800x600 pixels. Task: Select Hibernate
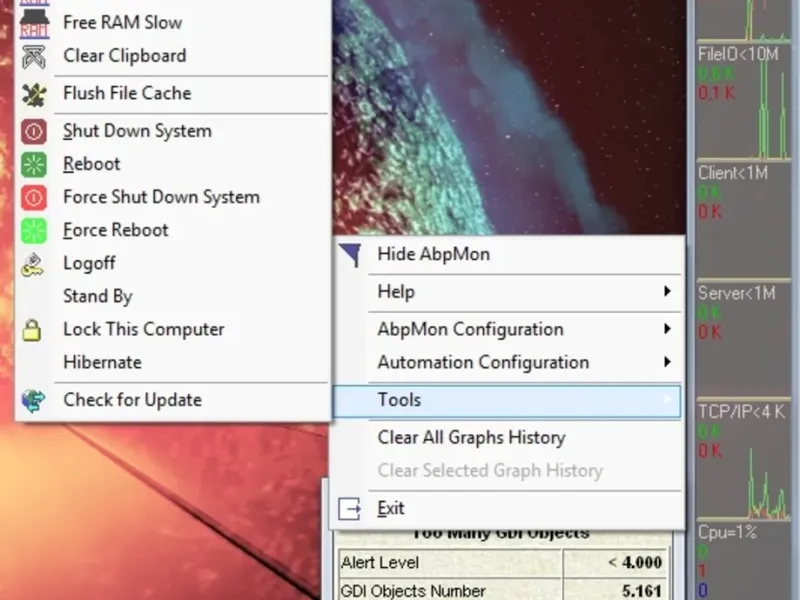click(x=173, y=362)
